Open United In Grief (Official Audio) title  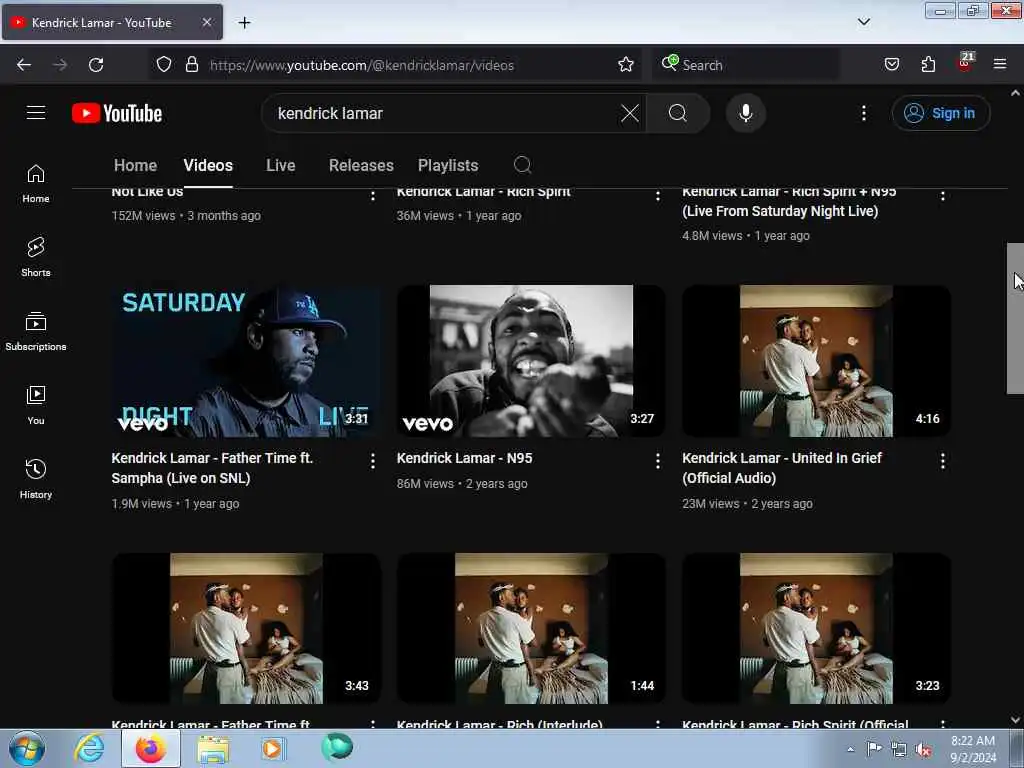click(782, 468)
